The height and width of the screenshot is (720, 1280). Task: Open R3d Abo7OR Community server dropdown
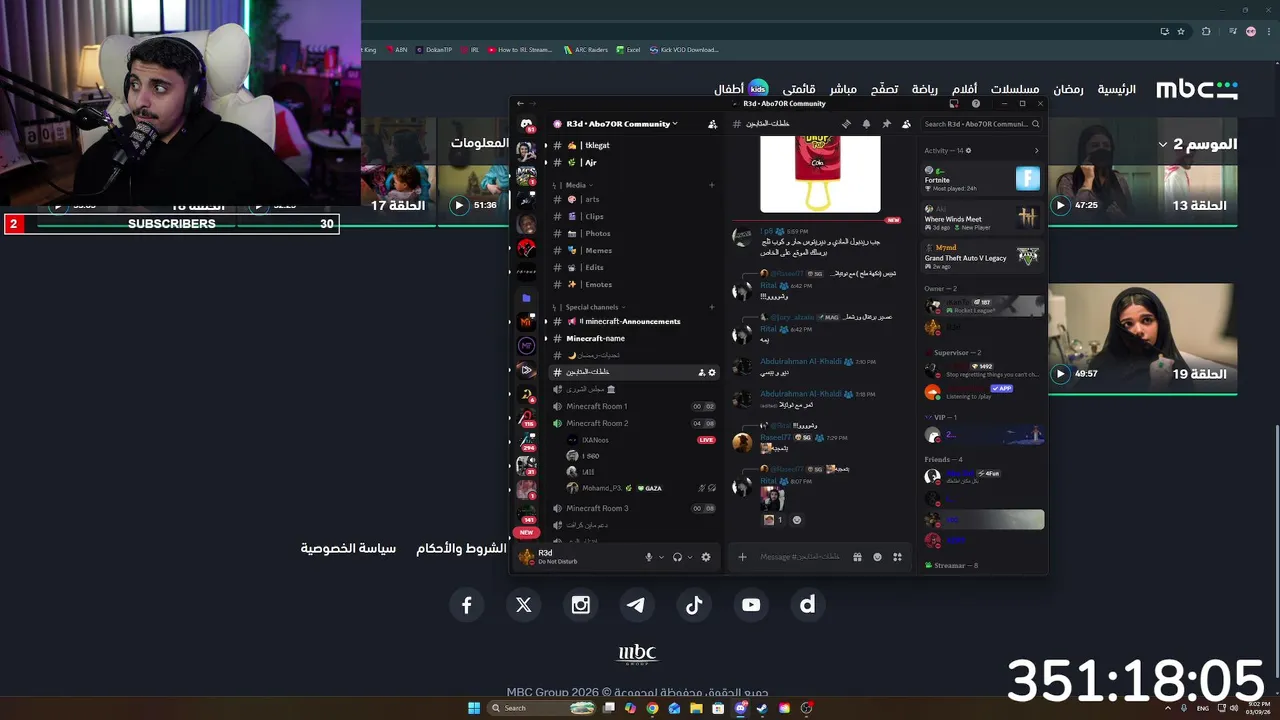[622, 124]
